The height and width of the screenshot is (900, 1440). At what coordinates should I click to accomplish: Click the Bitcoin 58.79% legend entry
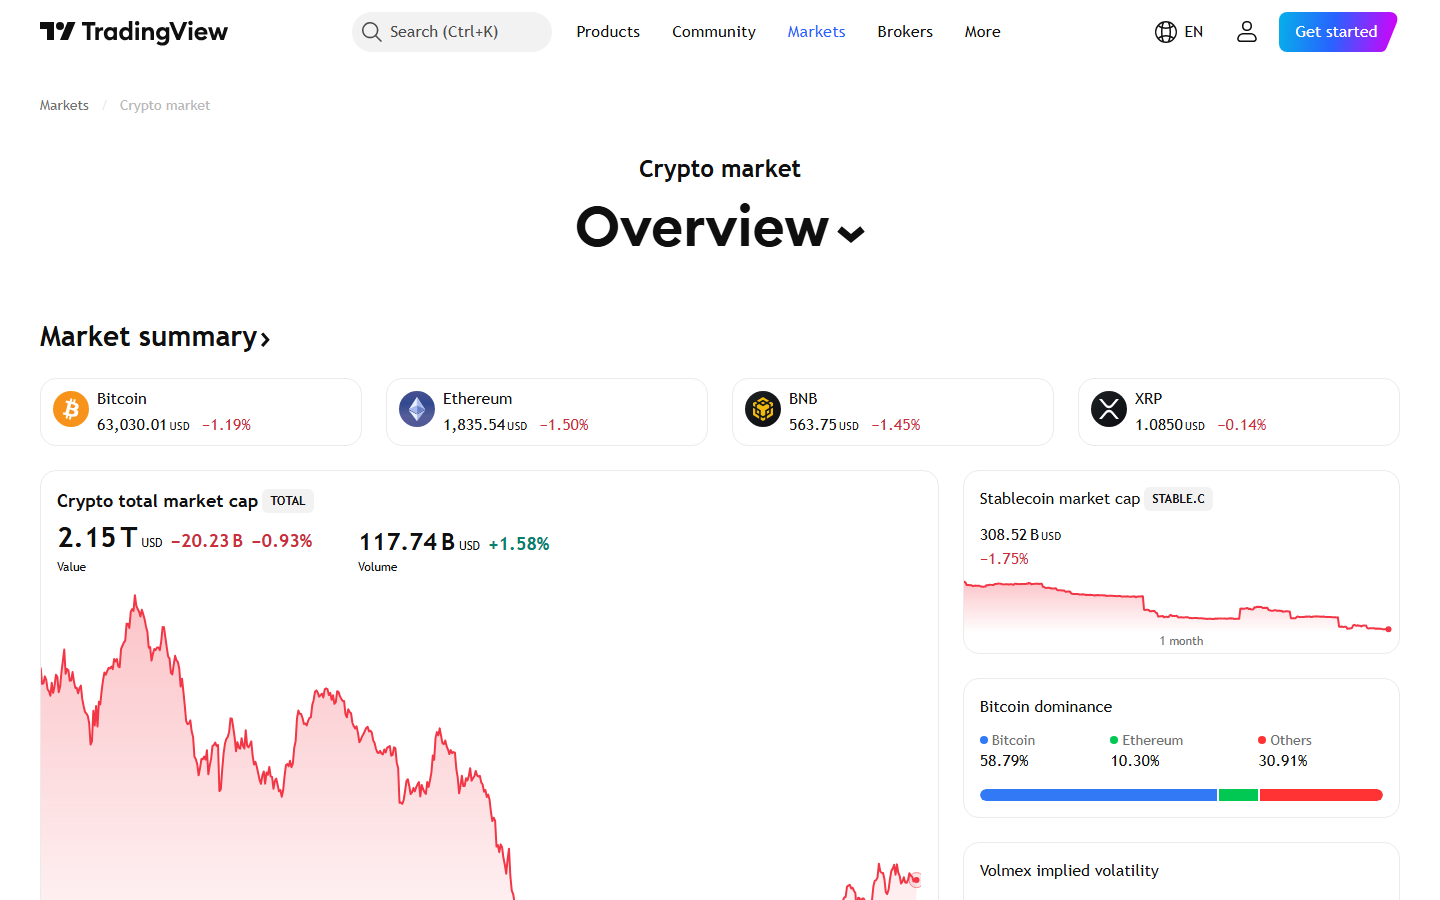click(1008, 751)
